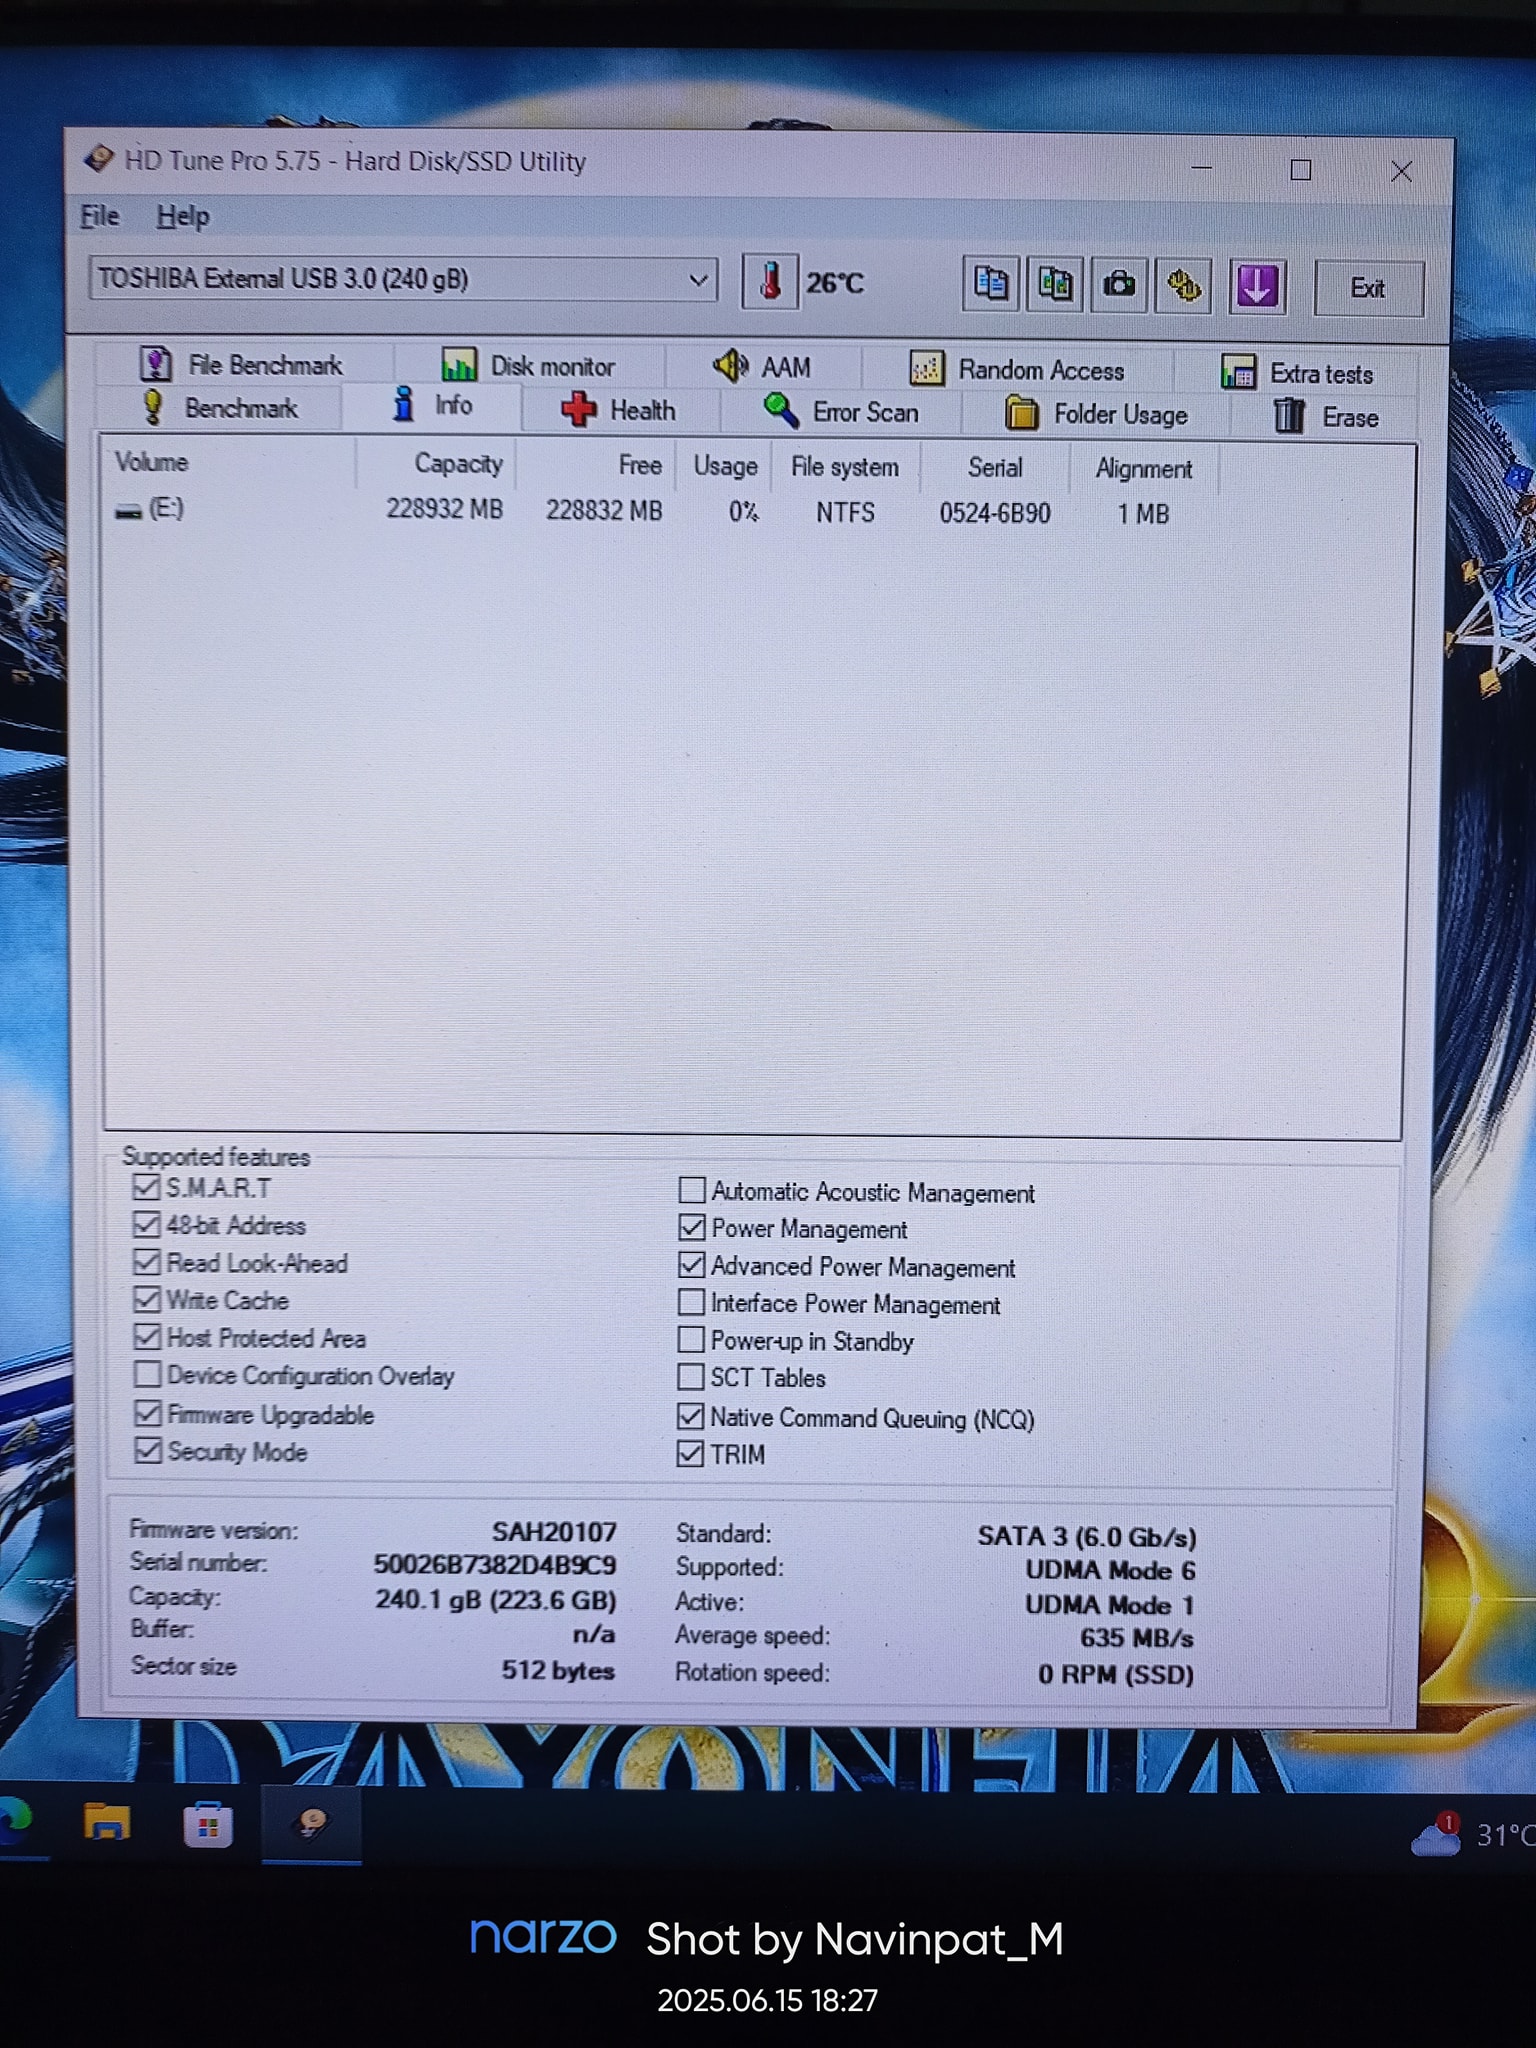The width and height of the screenshot is (1536, 2048).
Task: Click the File system column header
Action: (847, 467)
